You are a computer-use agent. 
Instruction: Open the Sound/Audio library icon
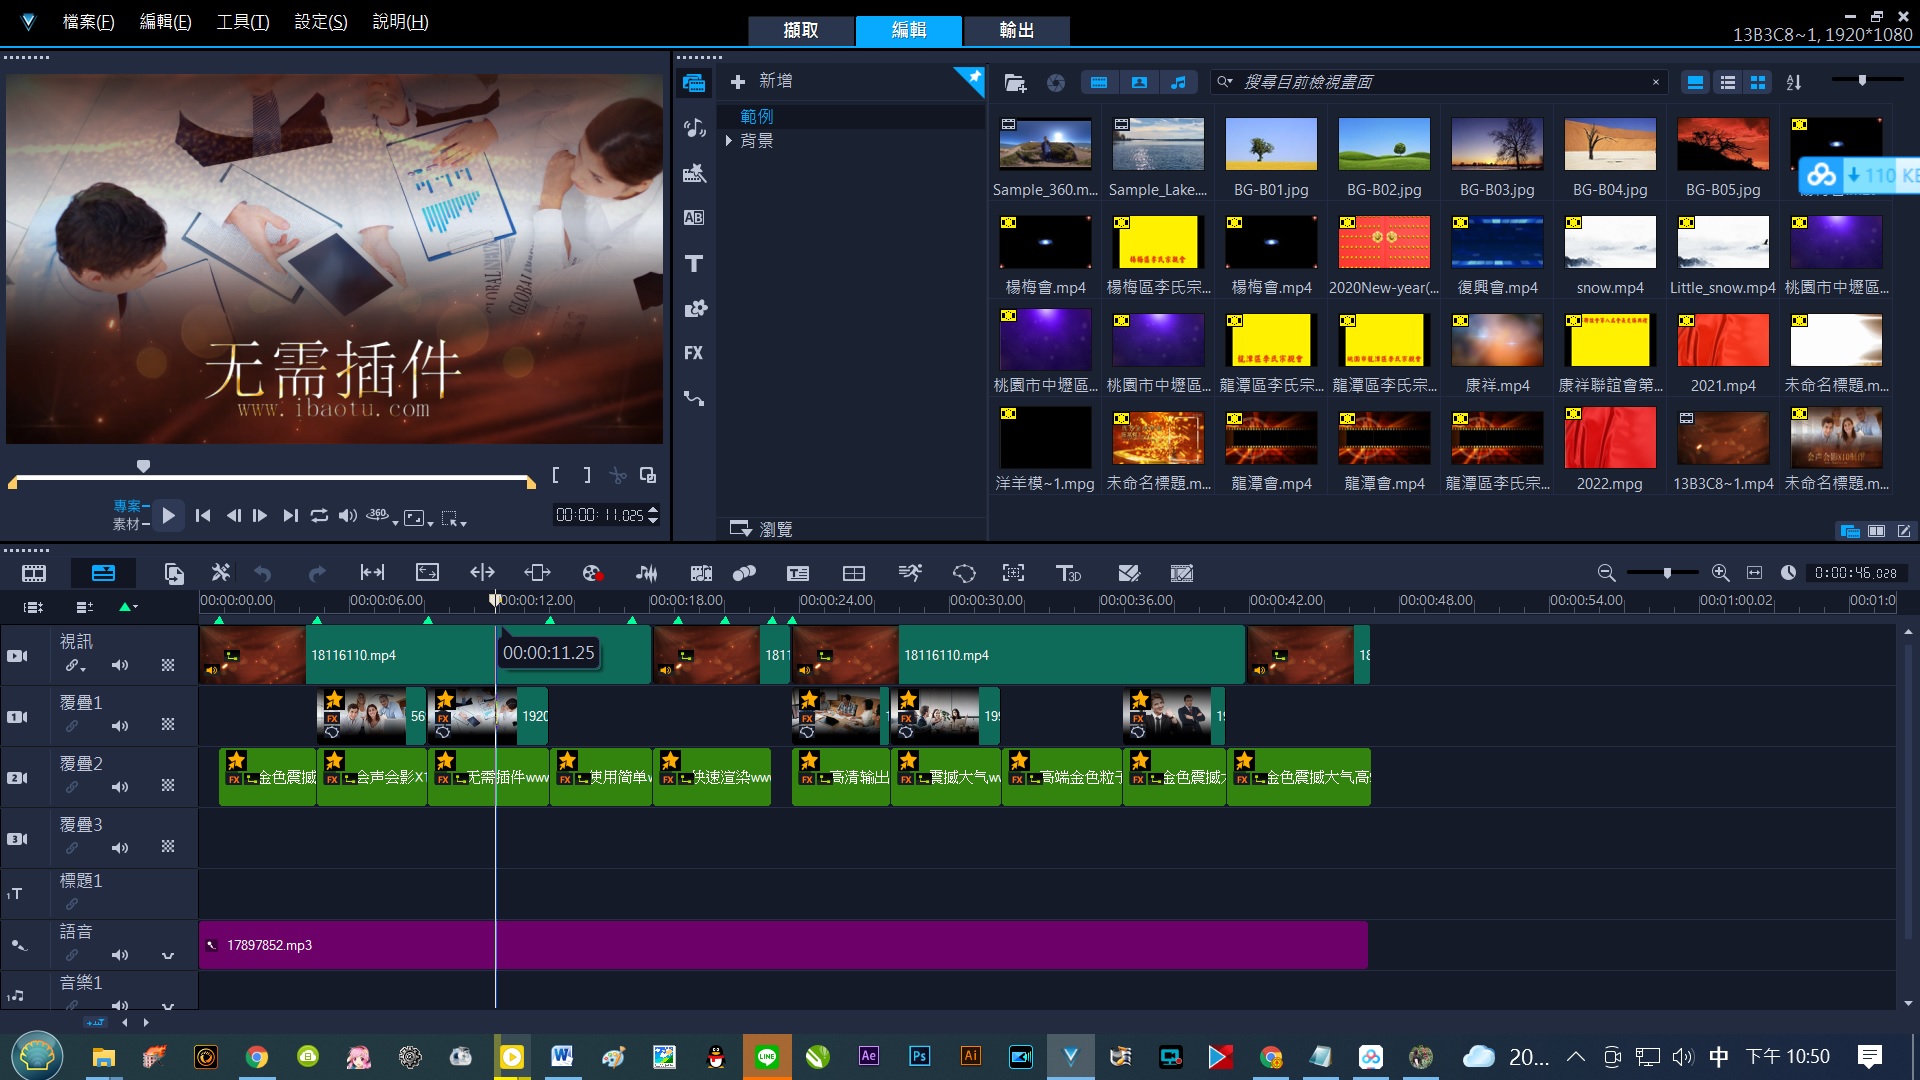click(694, 128)
